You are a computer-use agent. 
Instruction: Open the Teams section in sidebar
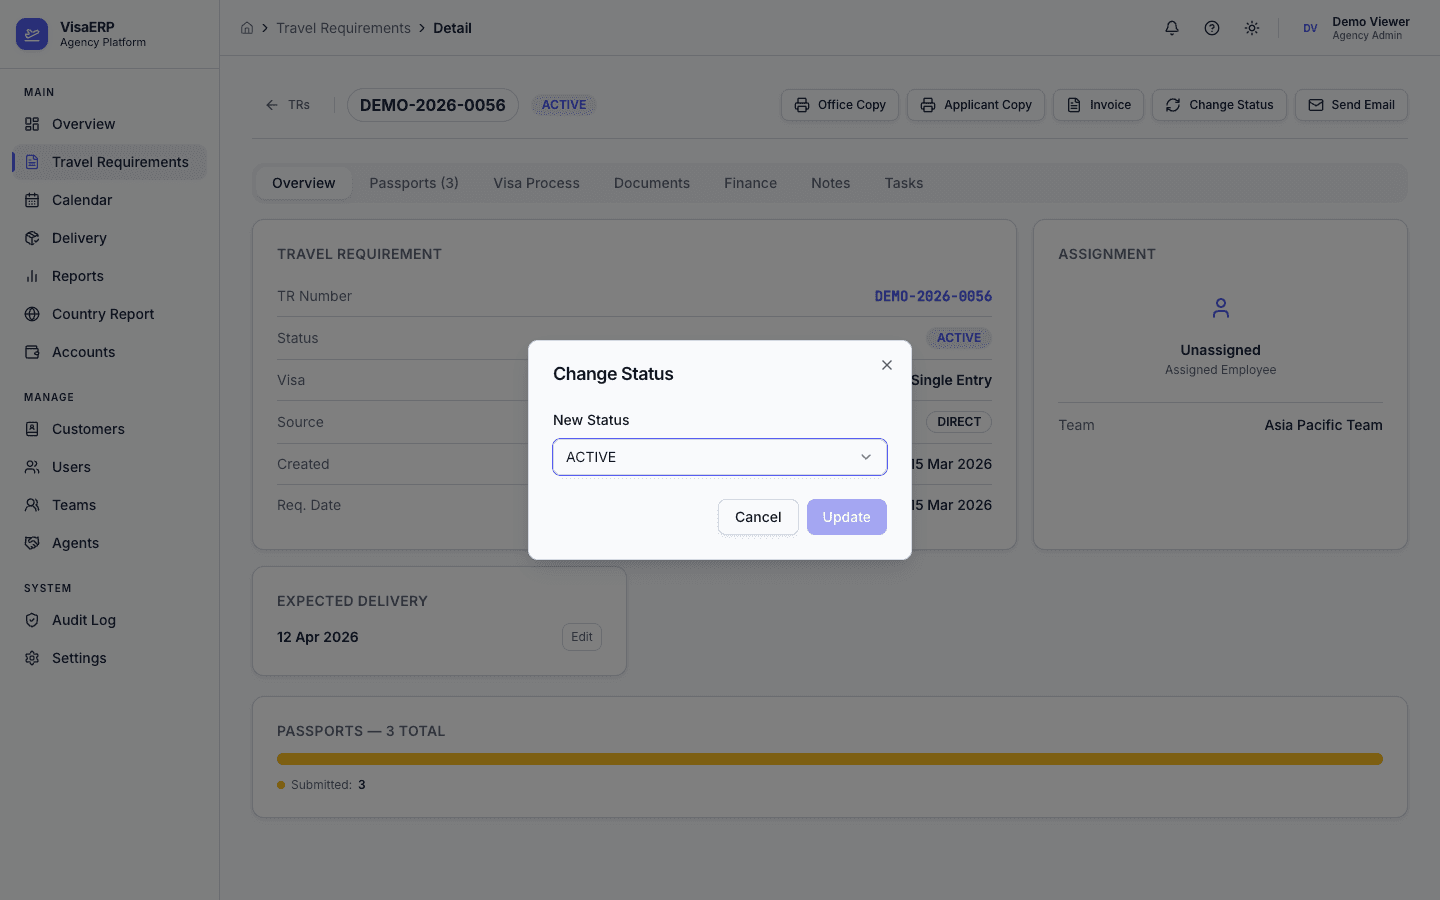(x=73, y=505)
